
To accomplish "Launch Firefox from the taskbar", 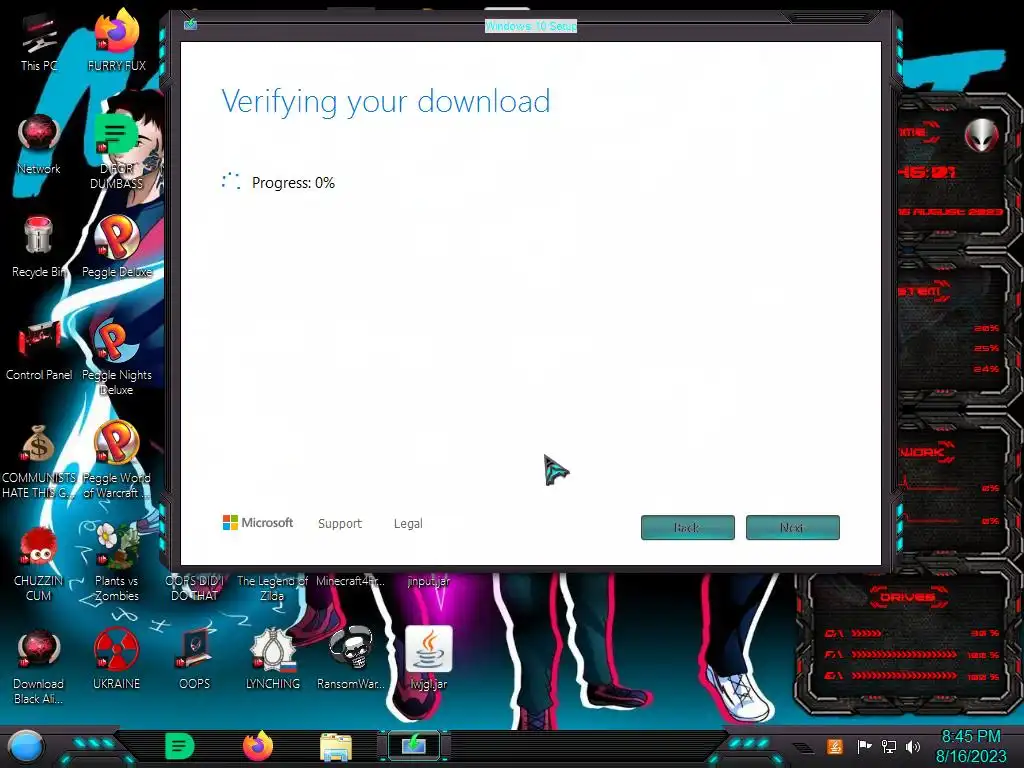I will pyautogui.click(x=258, y=746).
